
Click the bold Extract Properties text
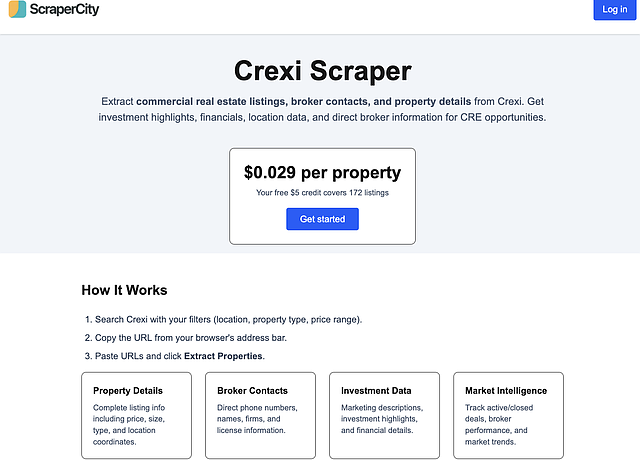click(x=224, y=356)
